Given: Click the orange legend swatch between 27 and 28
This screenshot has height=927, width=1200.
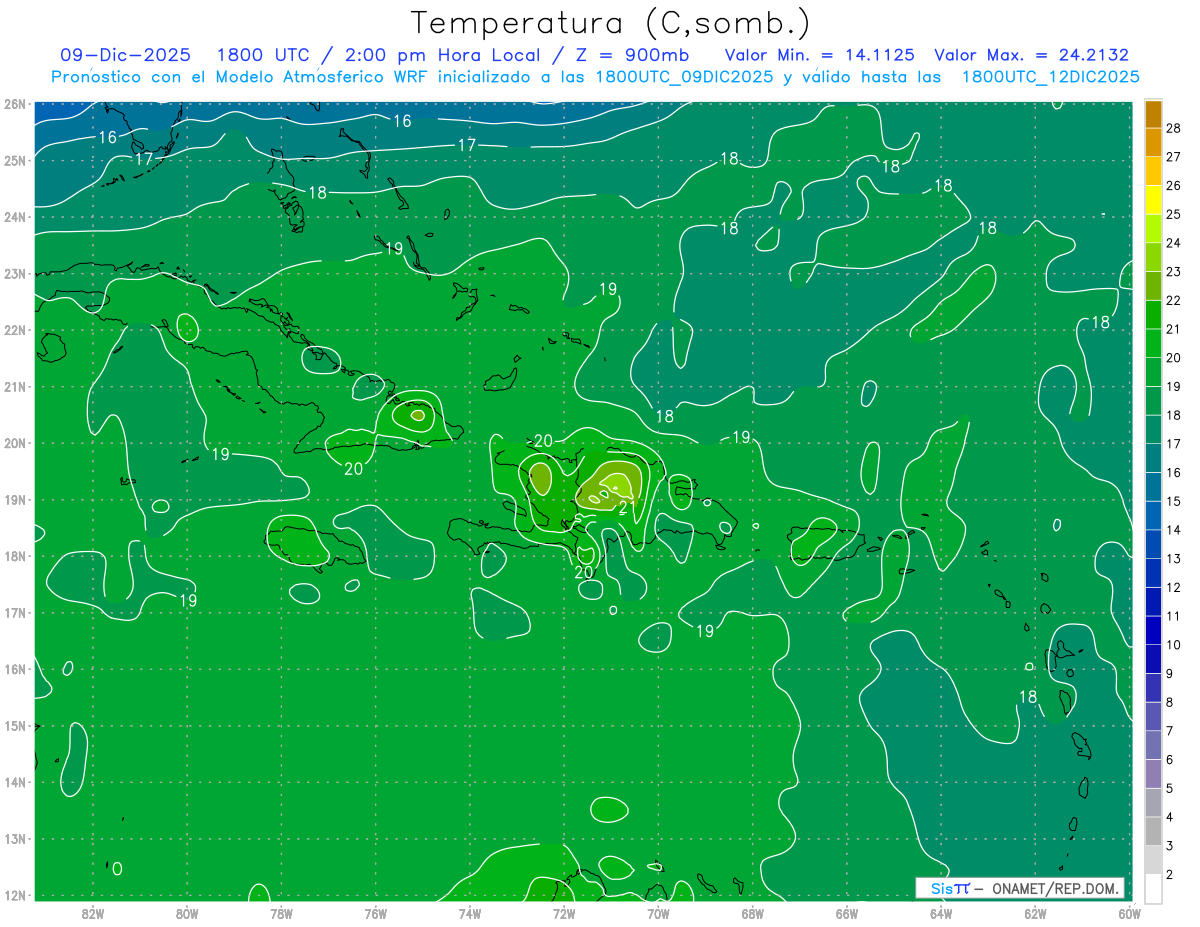Looking at the screenshot, I should pyautogui.click(x=1153, y=142).
